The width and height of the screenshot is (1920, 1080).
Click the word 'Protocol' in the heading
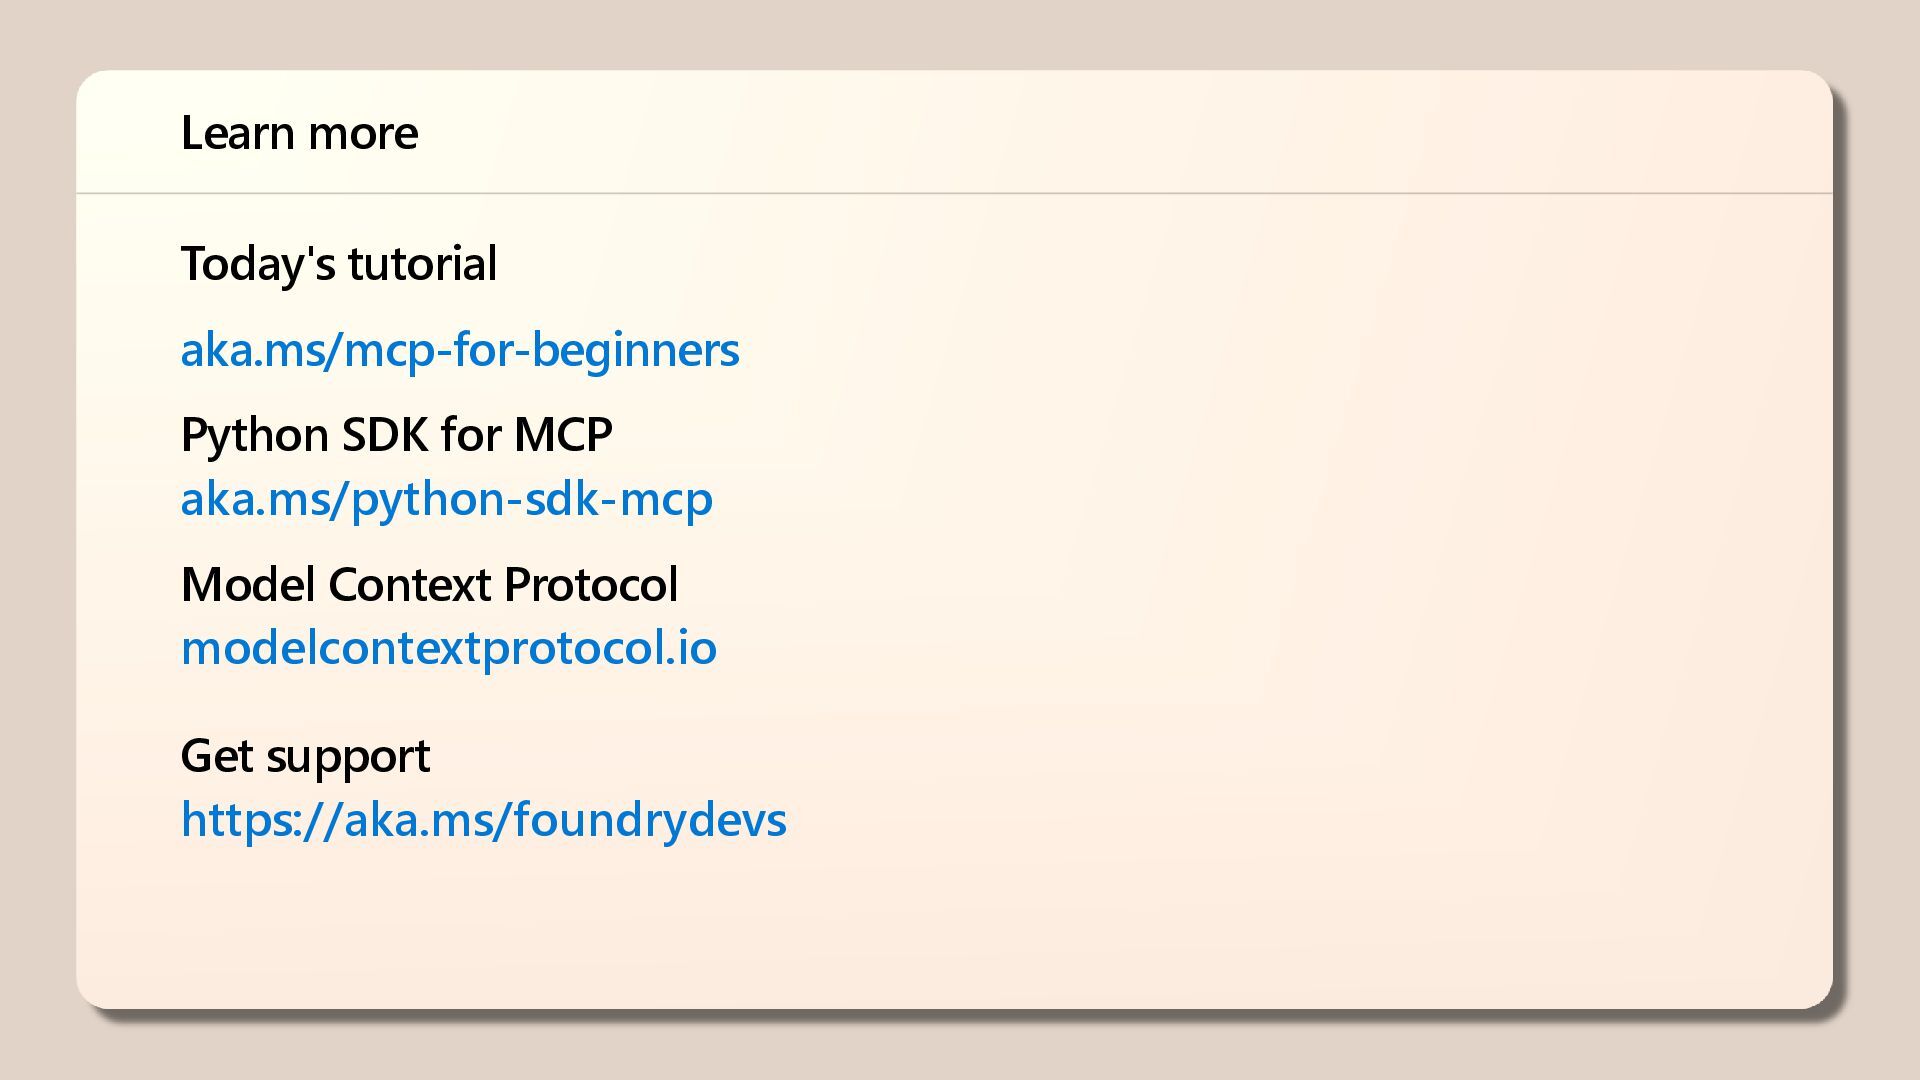click(x=590, y=585)
